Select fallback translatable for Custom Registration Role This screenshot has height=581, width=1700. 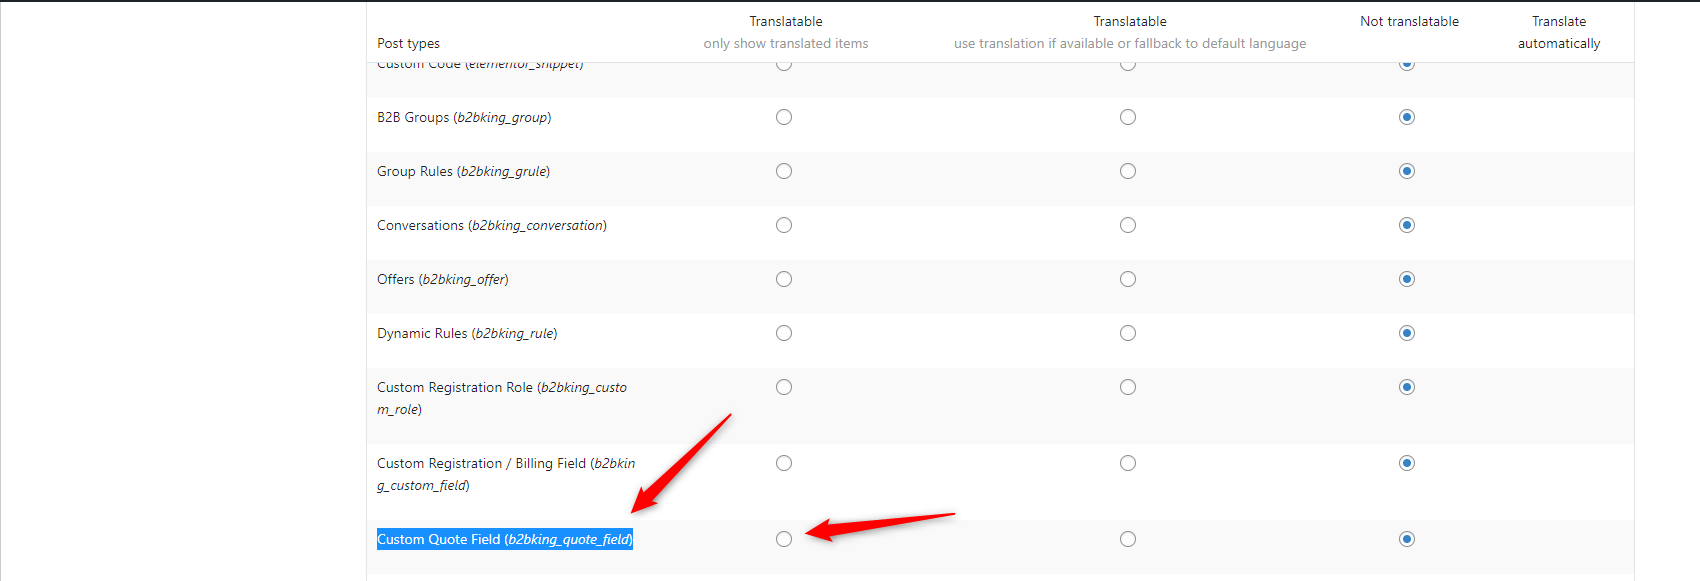(1128, 387)
